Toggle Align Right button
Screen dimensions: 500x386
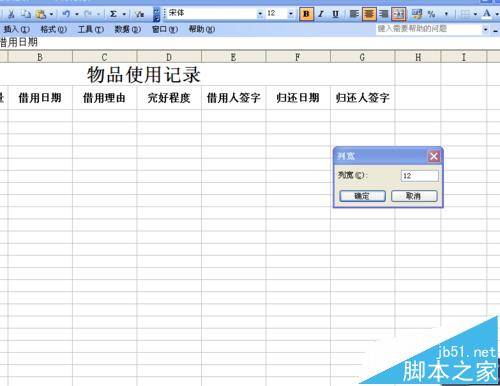[x=384, y=14]
